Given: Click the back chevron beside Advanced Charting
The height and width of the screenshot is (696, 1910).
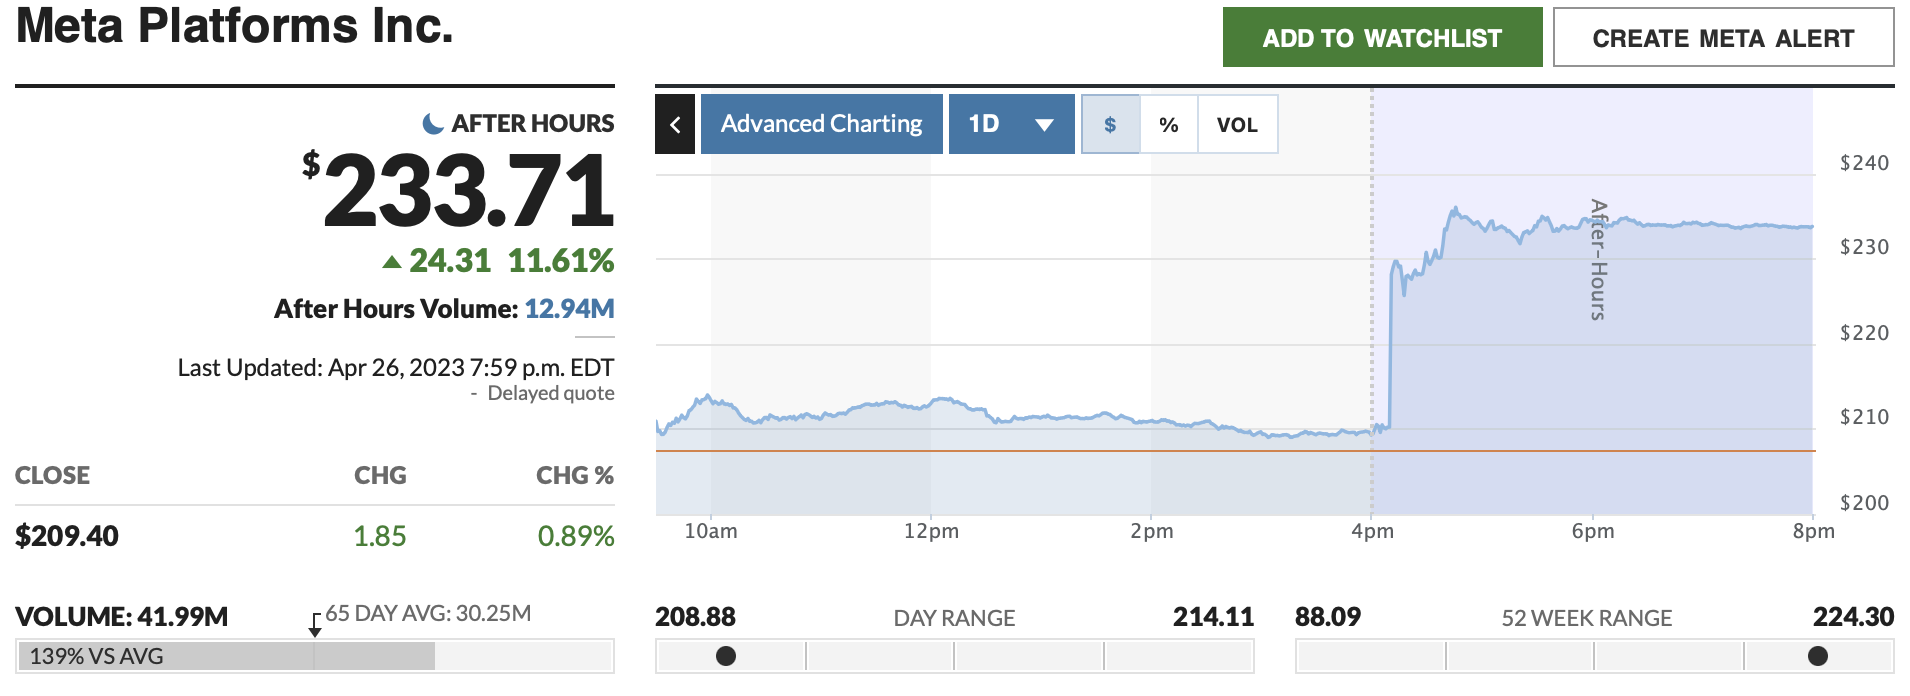Looking at the screenshot, I should click(675, 125).
